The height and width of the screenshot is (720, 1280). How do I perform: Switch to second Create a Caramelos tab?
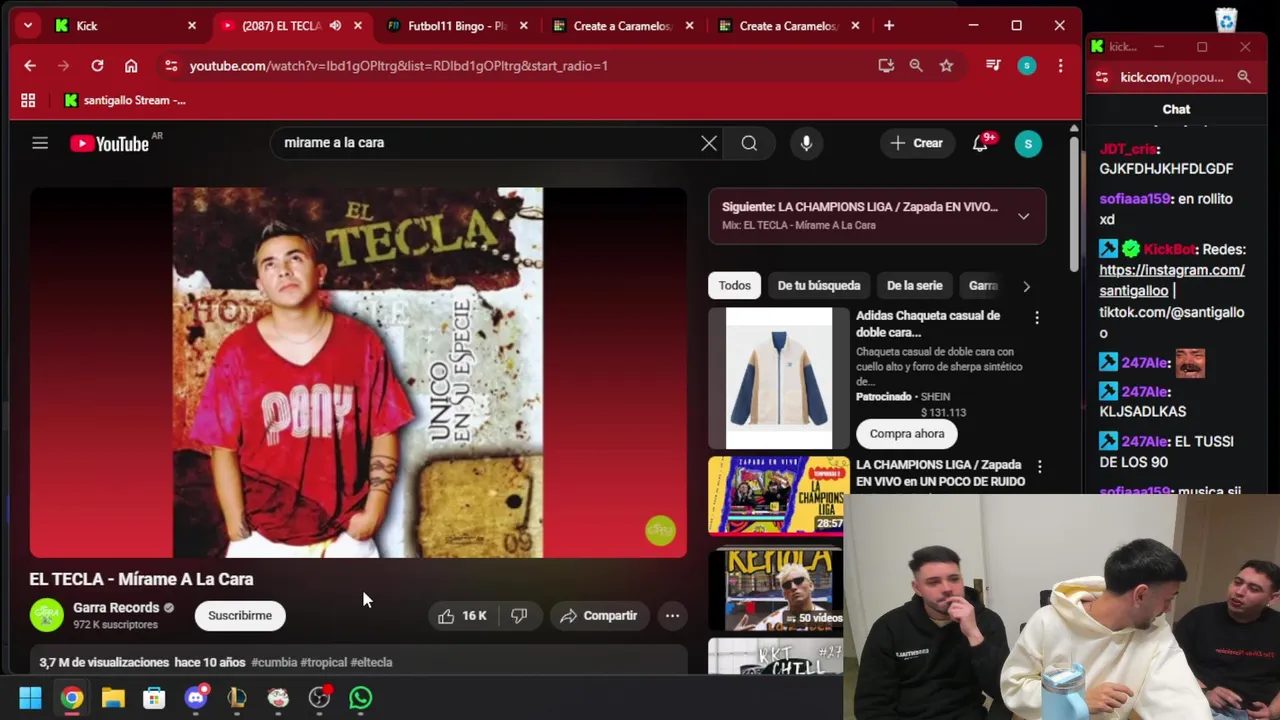tap(788, 26)
